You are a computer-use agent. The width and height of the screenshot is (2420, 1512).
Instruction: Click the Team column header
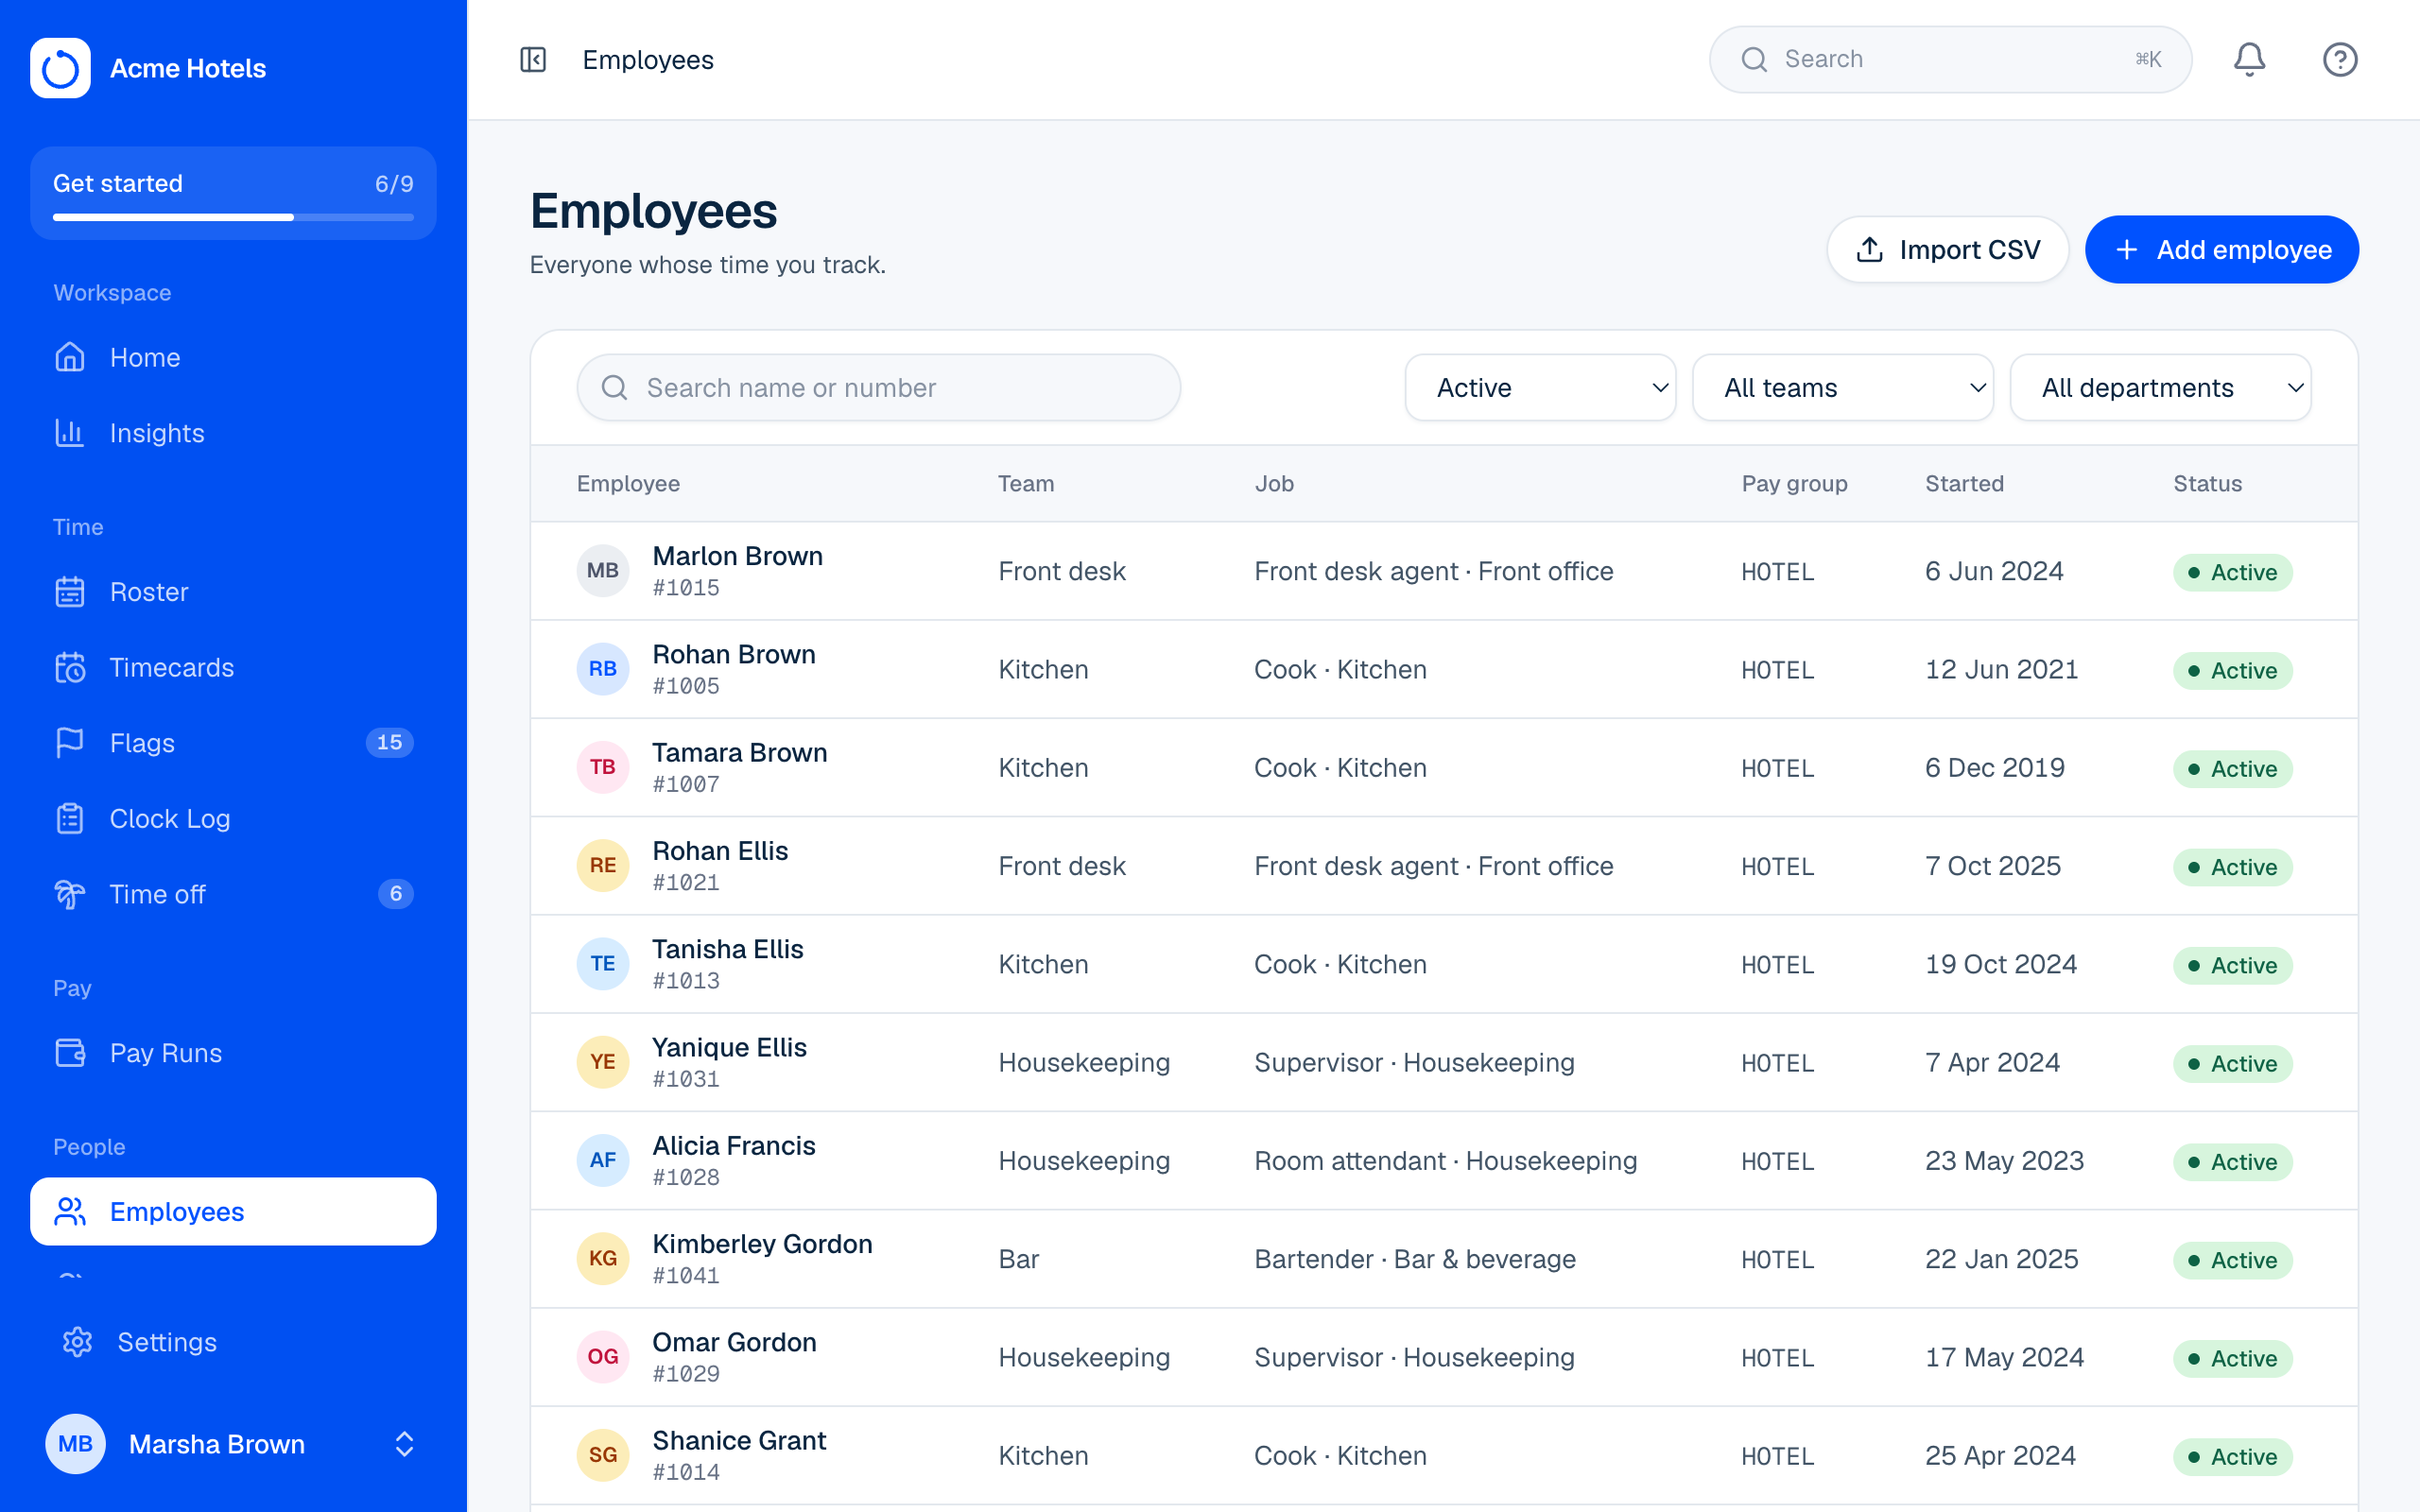(x=1025, y=484)
